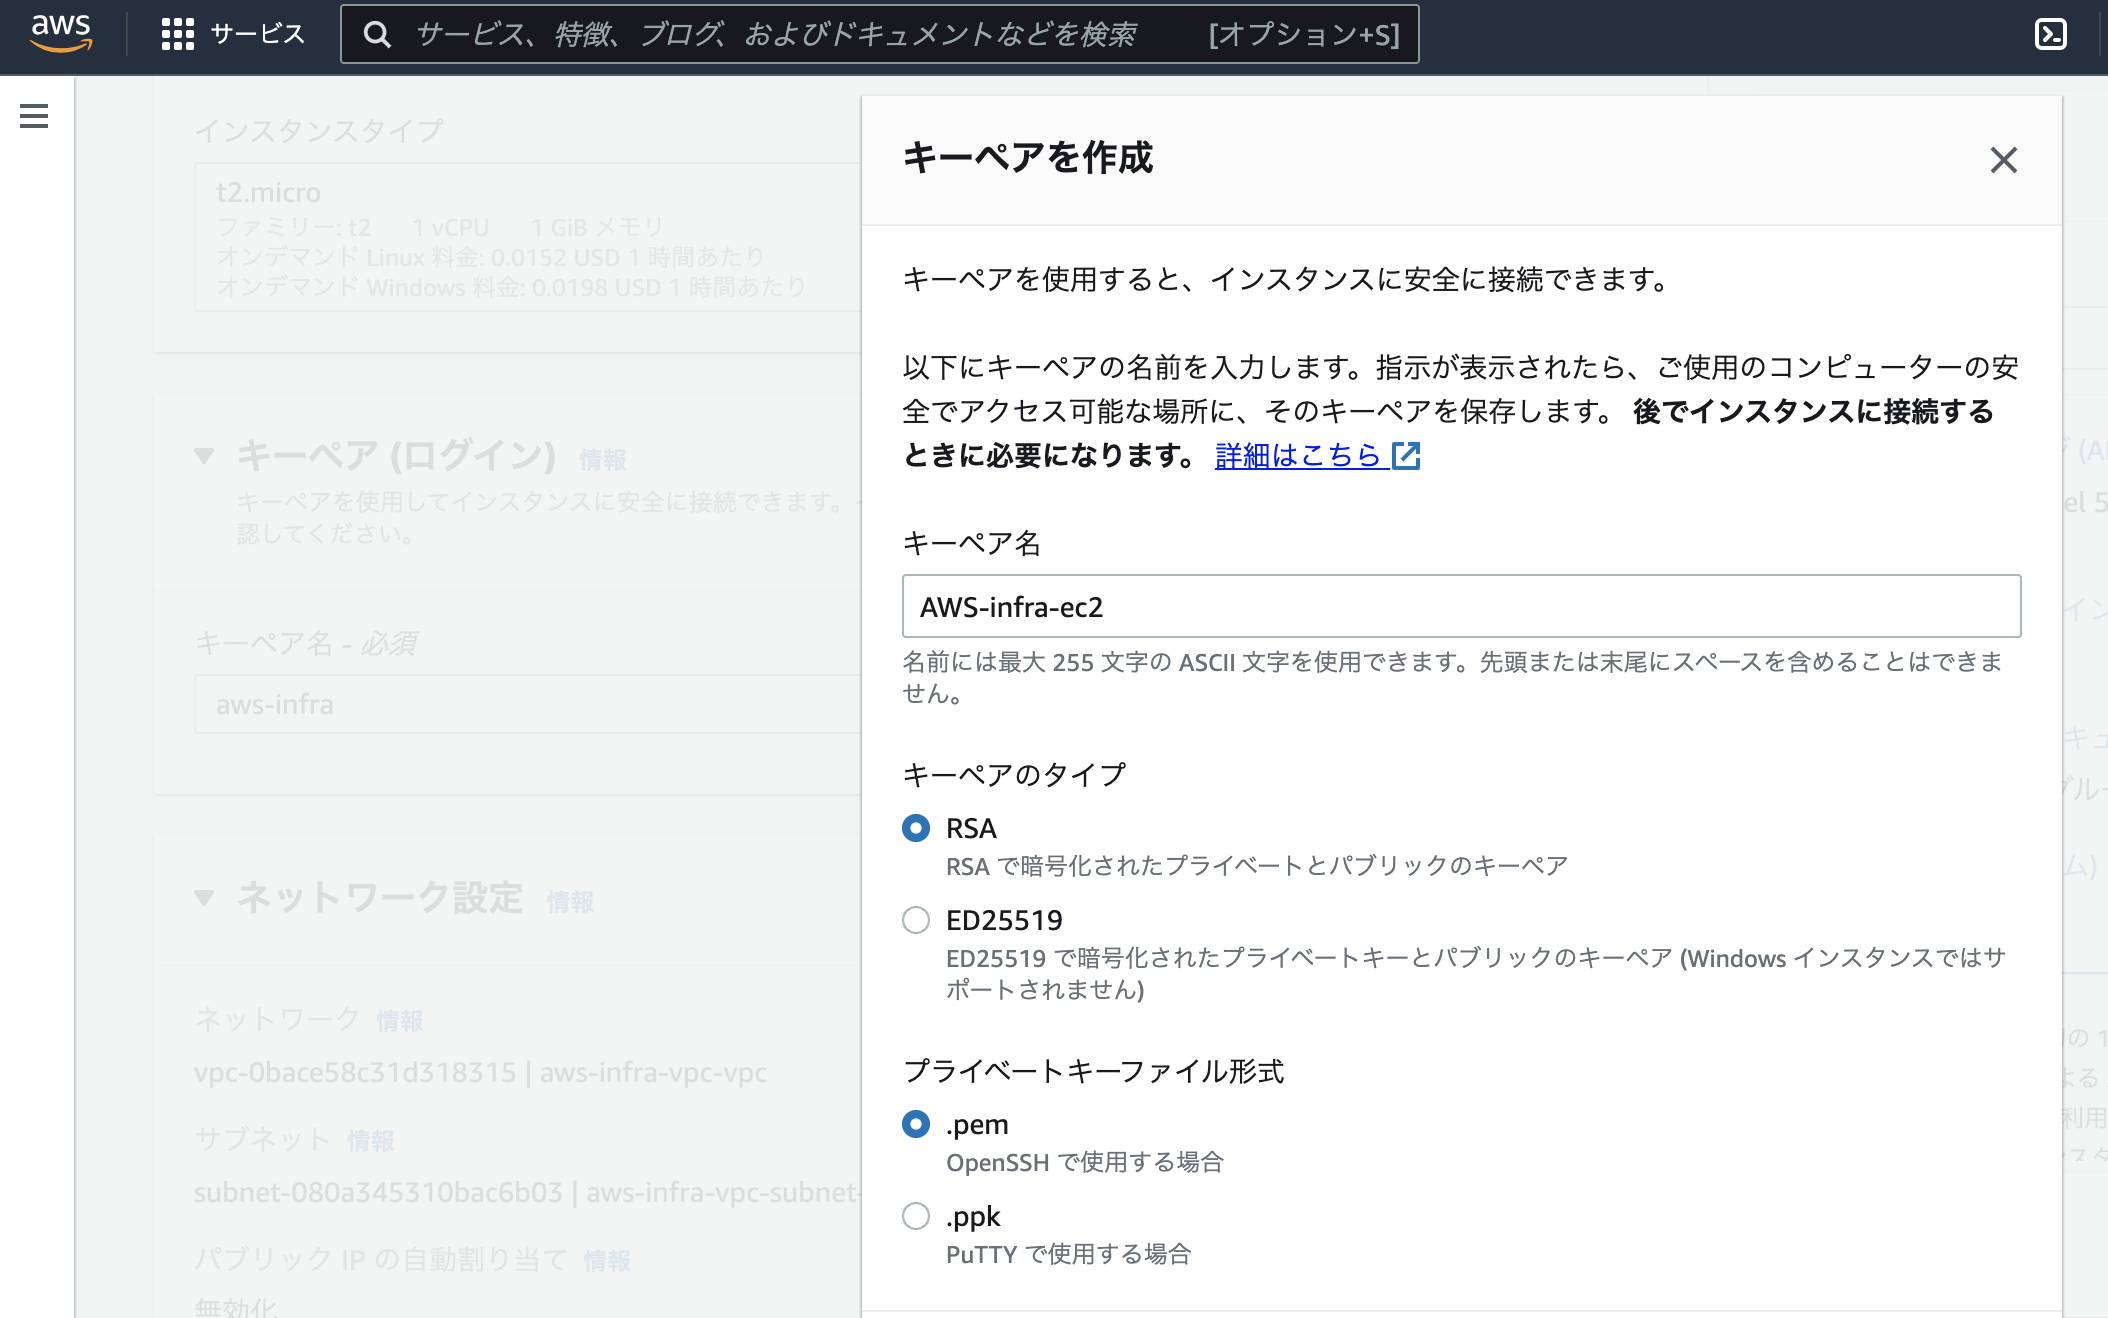Choose the .ppk private key format

coord(916,1217)
